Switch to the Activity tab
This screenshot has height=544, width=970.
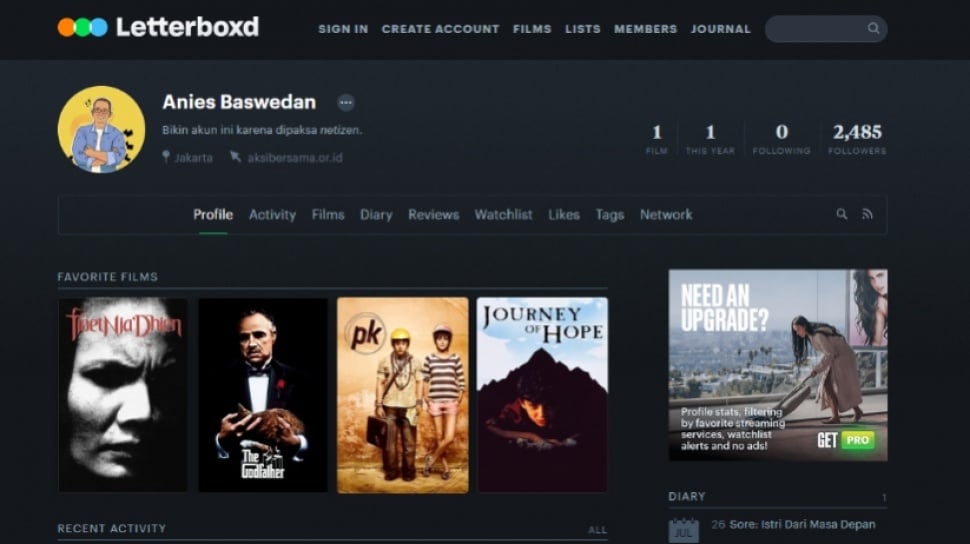point(272,215)
